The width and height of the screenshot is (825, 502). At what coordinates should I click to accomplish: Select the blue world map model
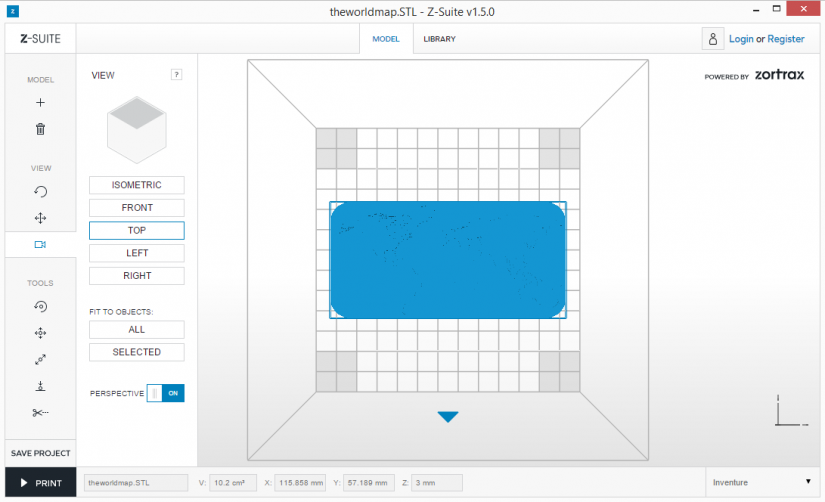tap(448, 260)
